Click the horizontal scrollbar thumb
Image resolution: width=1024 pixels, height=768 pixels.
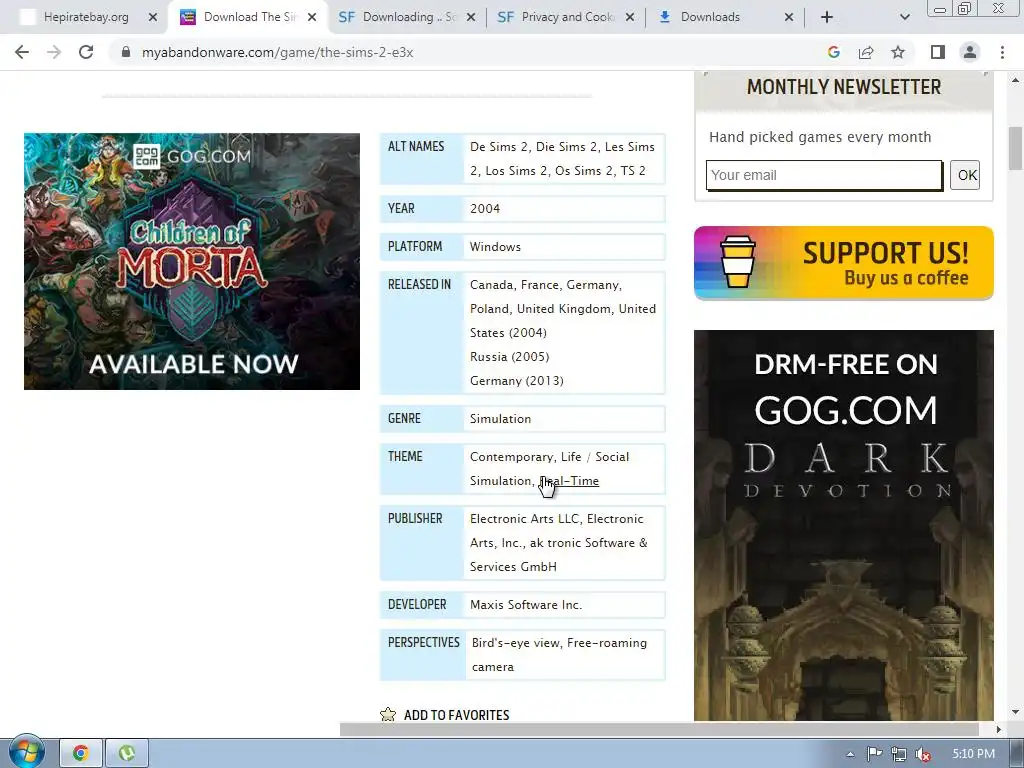point(658,729)
